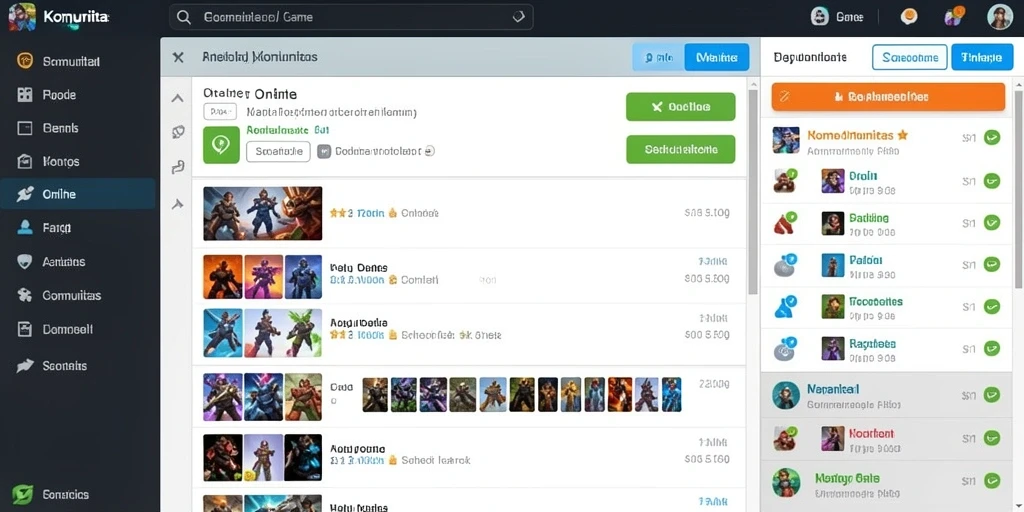Image resolution: width=1024 pixels, height=512 pixels.
Task: Click the orange Roalaueooilos button
Action: click(x=888, y=97)
